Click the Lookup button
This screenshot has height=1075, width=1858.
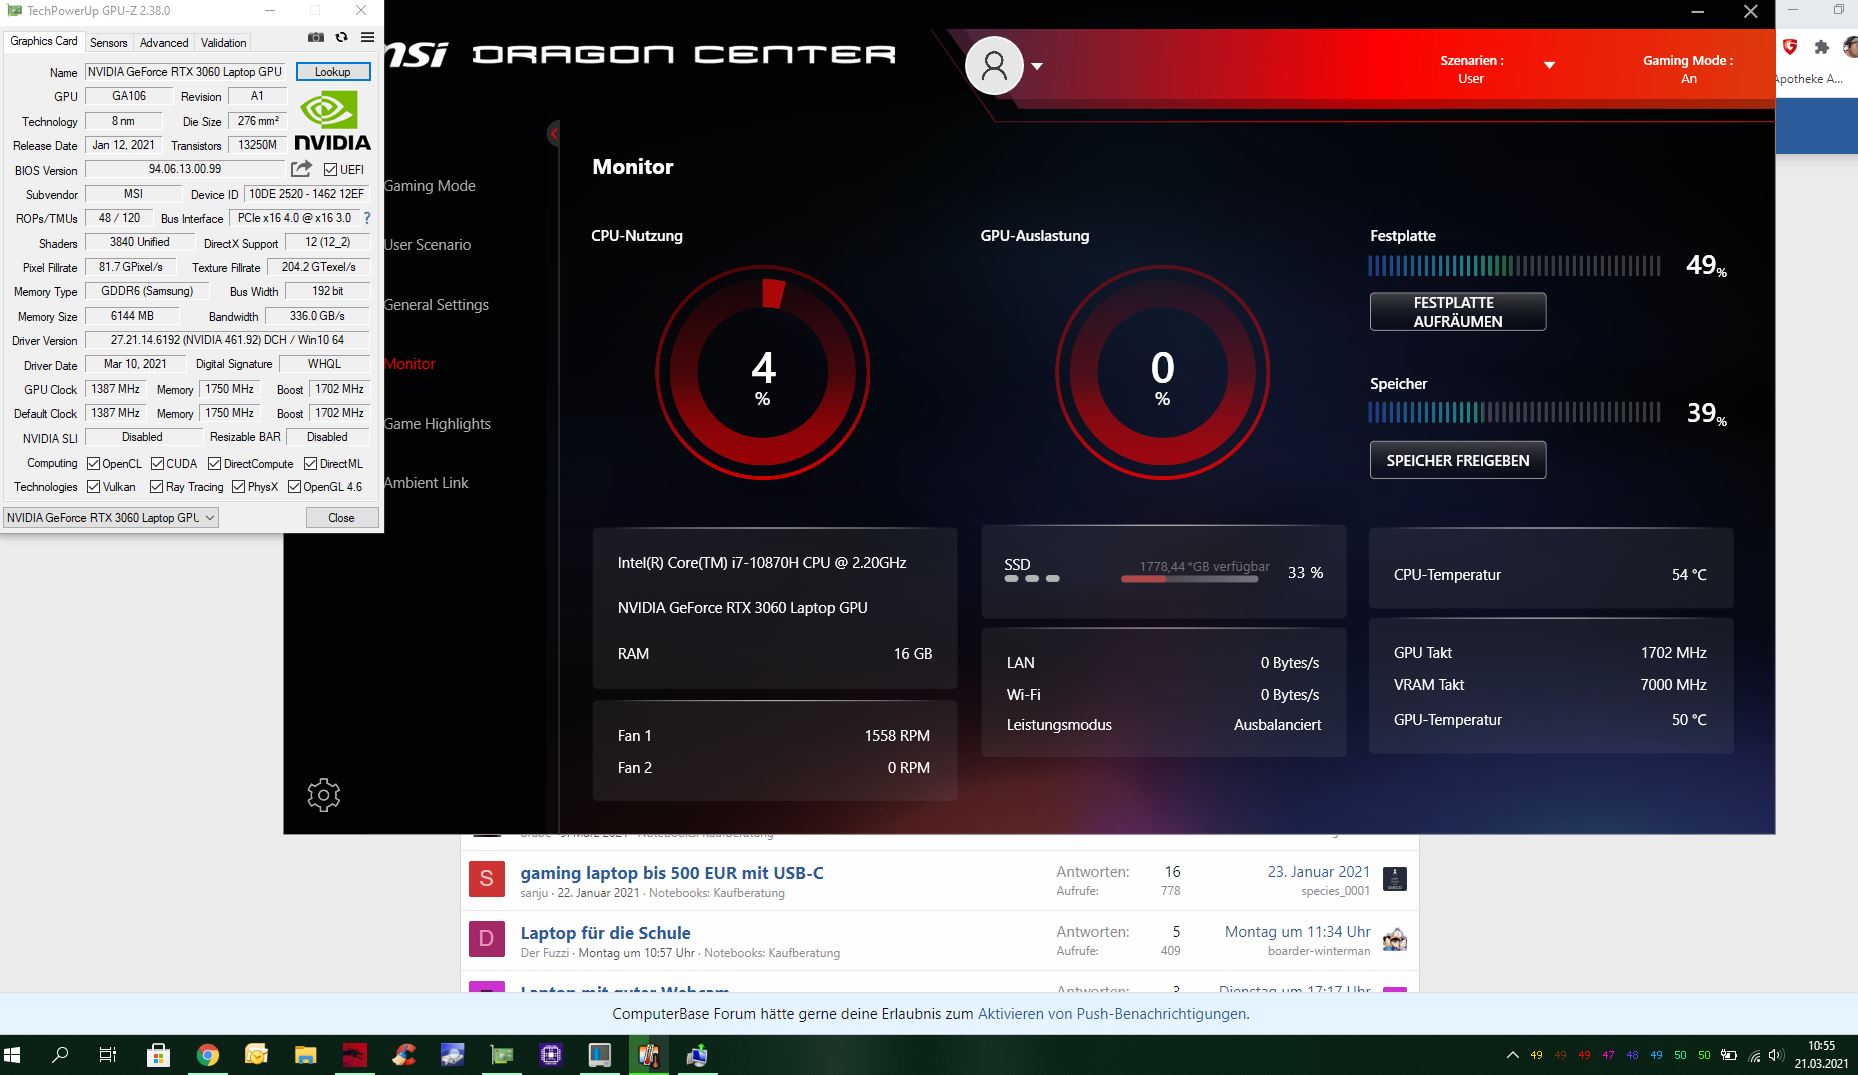pos(333,72)
